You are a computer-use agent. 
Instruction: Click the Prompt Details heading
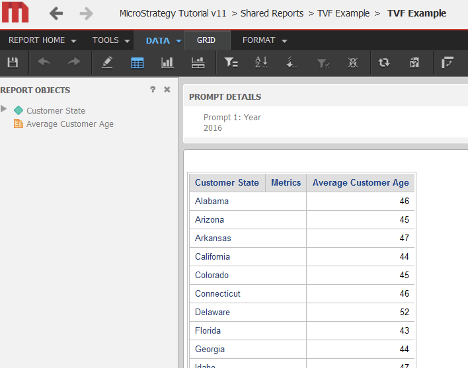tap(225, 97)
